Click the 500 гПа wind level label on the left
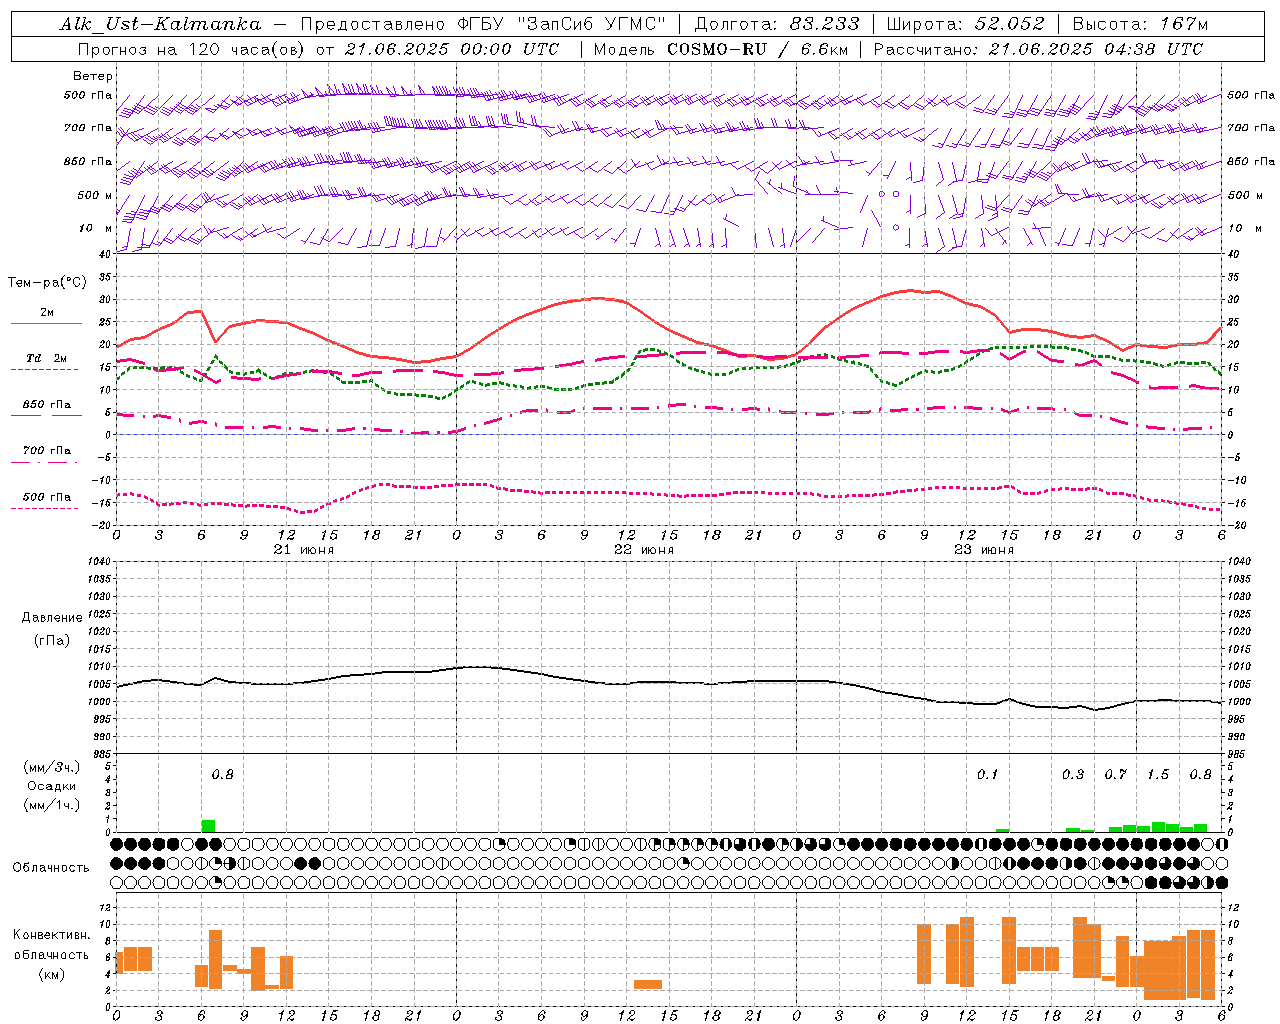The image size is (1280, 1024). tap(87, 95)
